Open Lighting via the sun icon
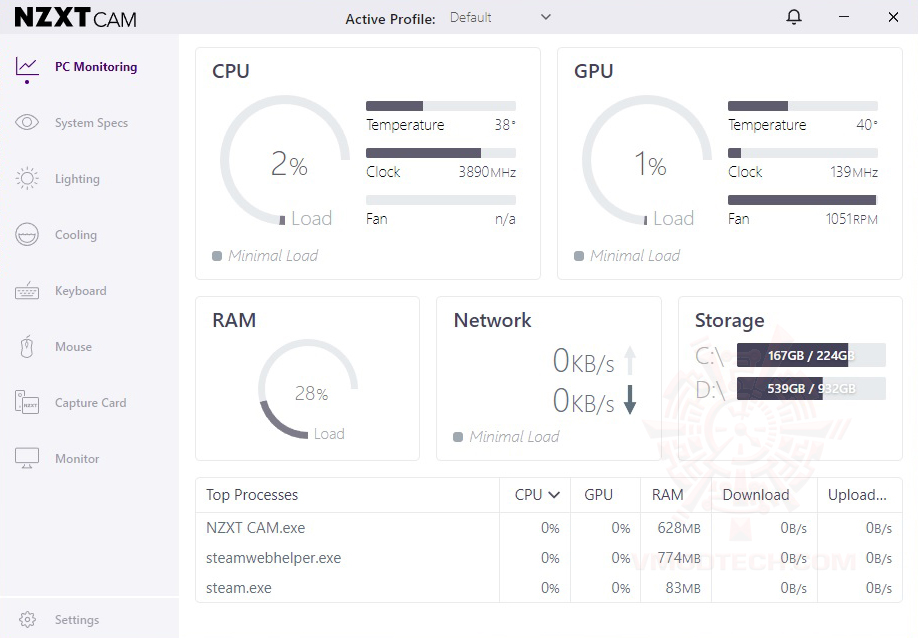The width and height of the screenshot is (918, 638). click(27, 179)
